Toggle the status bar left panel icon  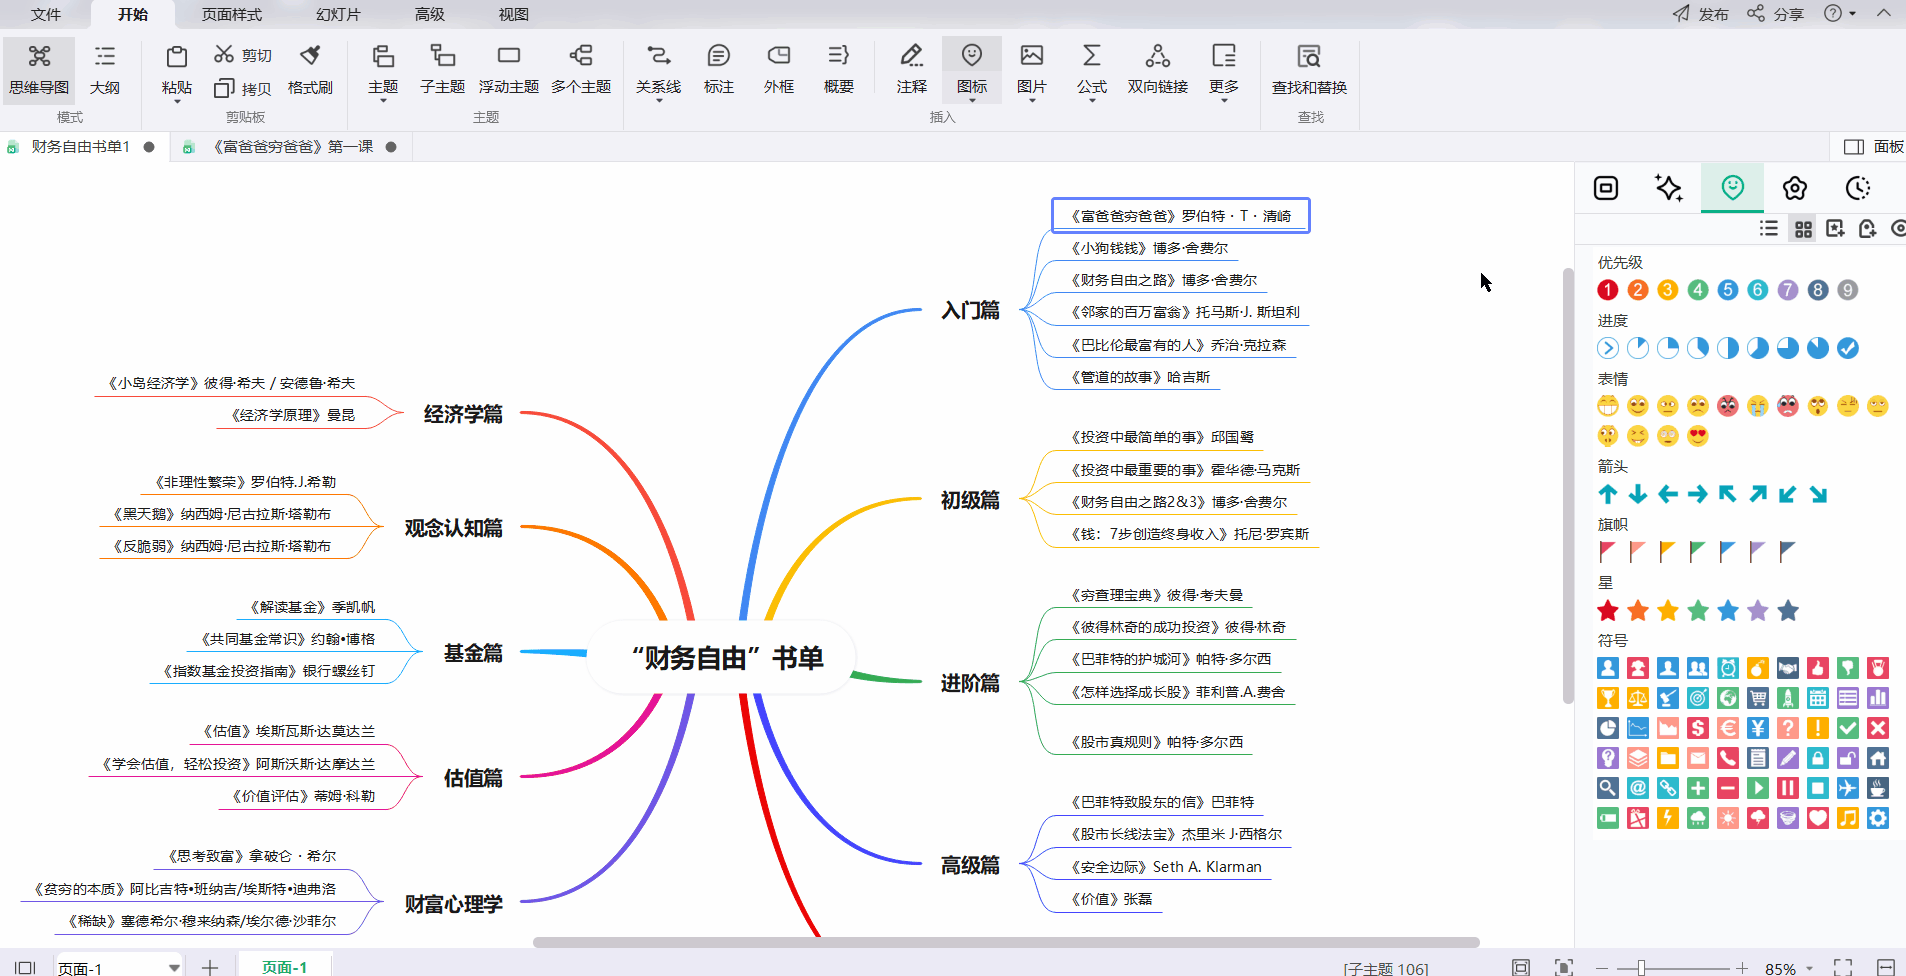tap(25, 967)
